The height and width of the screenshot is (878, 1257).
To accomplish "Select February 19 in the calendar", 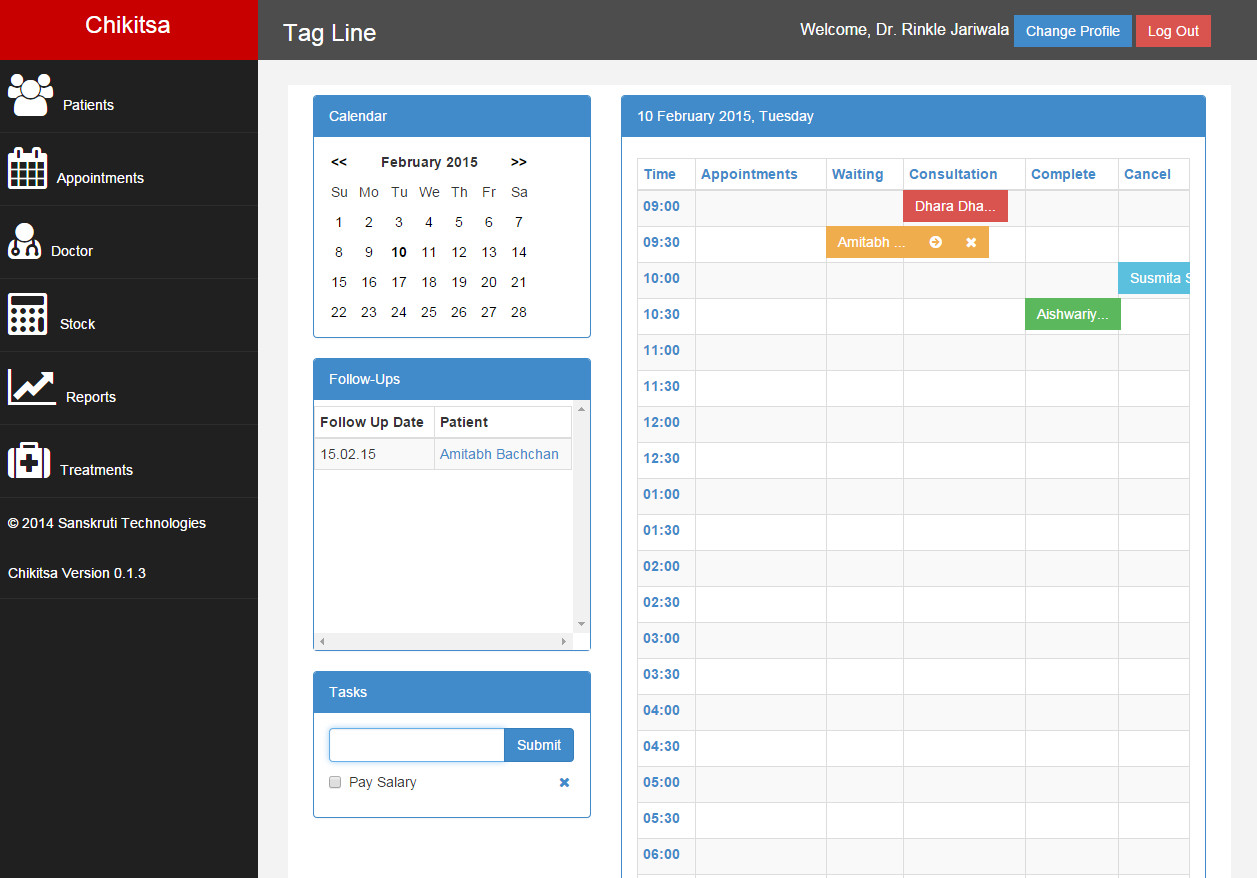I will (x=459, y=282).
